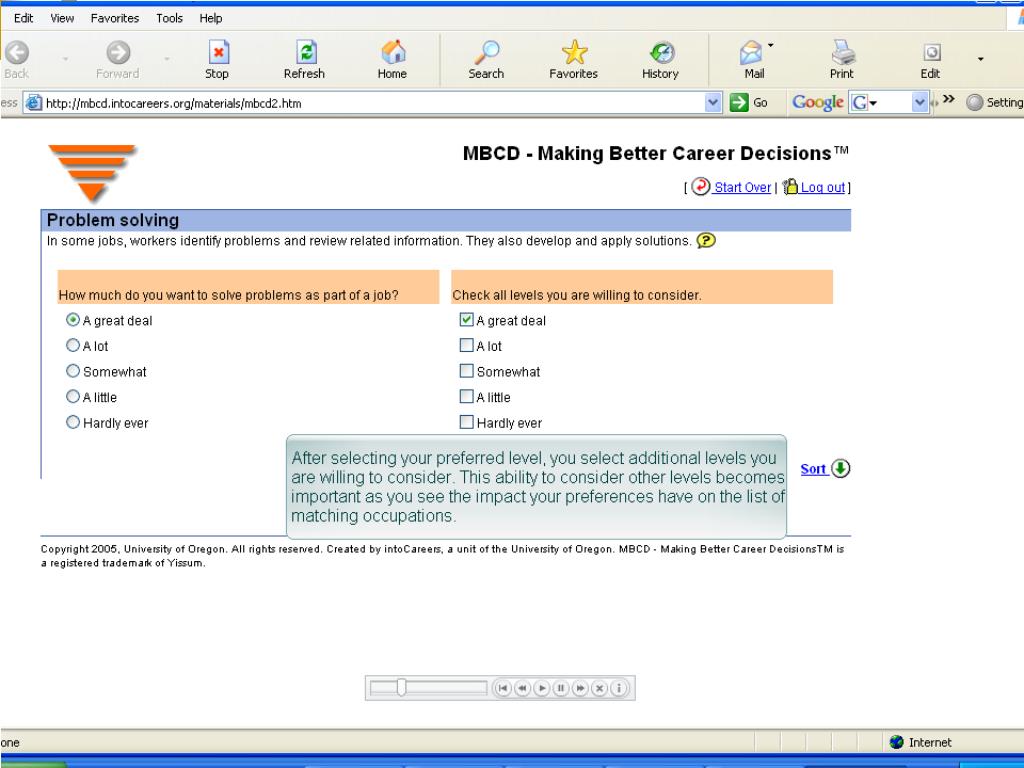Open the Tools menu

pos(169,18)
